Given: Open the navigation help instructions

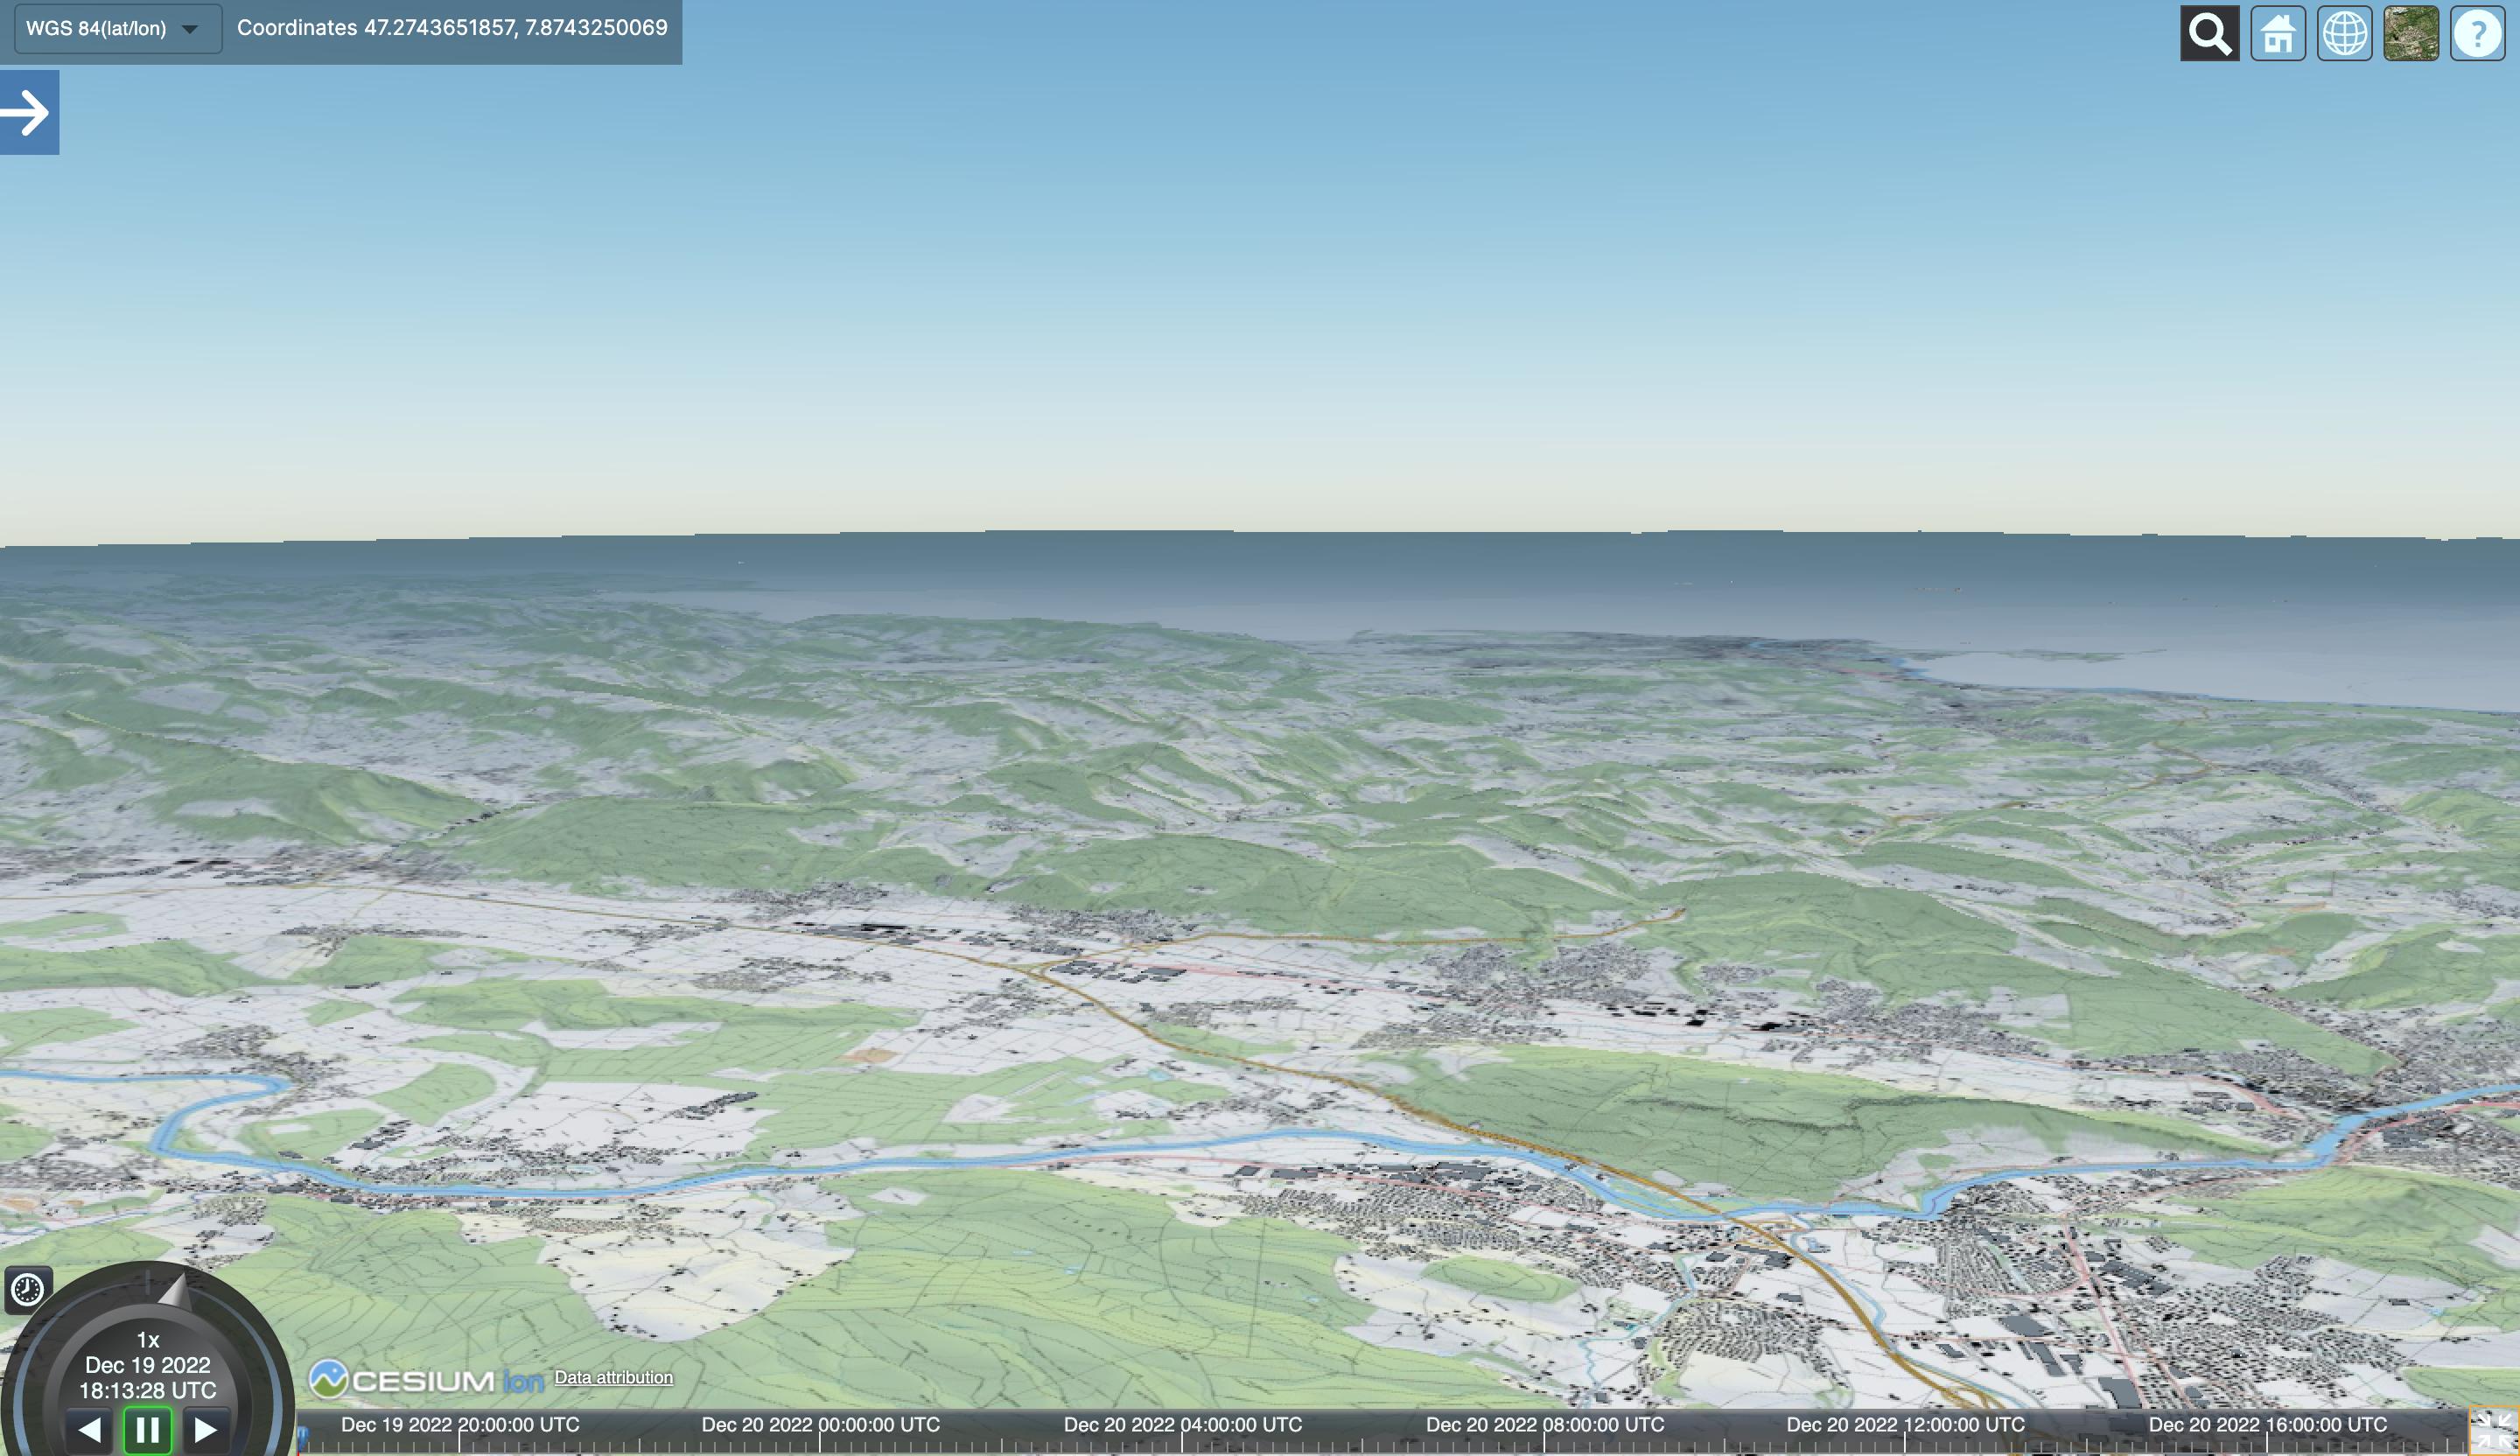Looking at the screenshot, I should click(2477, 35).
